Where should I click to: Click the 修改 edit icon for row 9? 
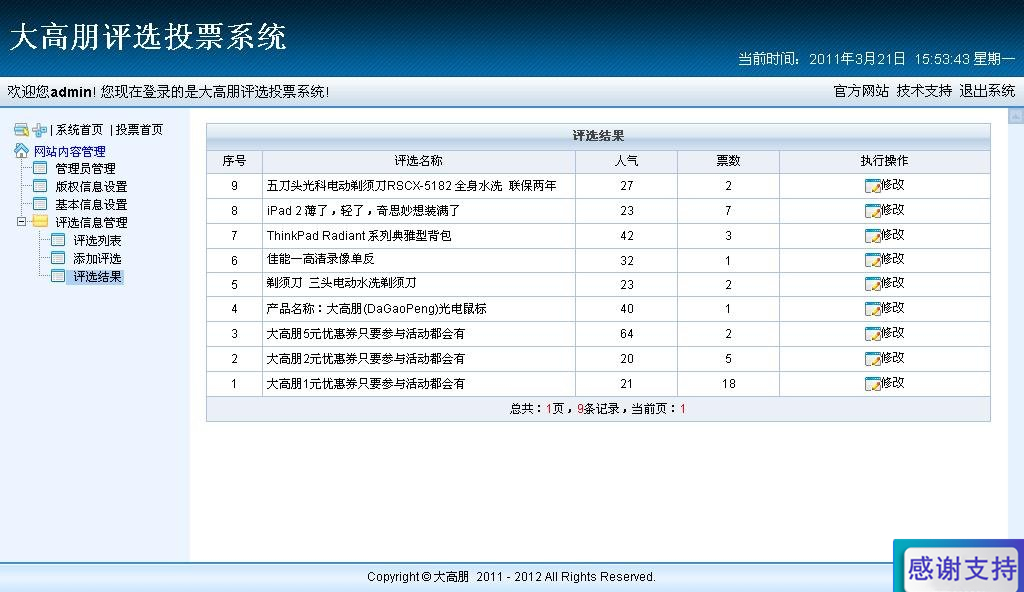pyautogui.click(x=872, y=186)
